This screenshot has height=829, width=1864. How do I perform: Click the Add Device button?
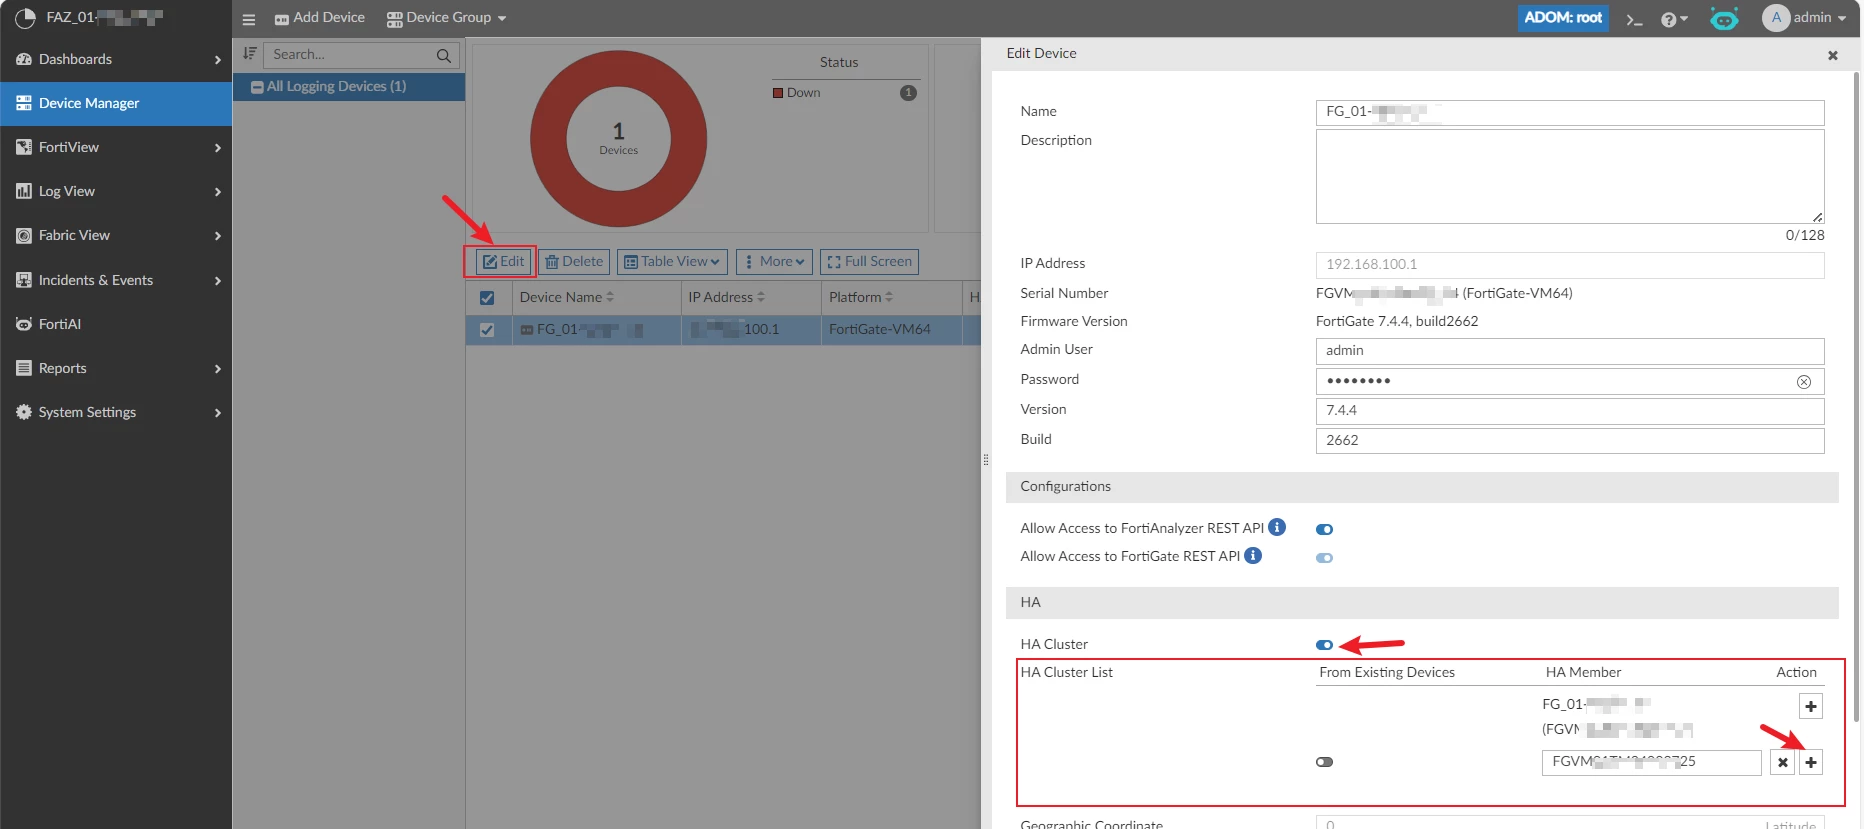tap(320, 18)
